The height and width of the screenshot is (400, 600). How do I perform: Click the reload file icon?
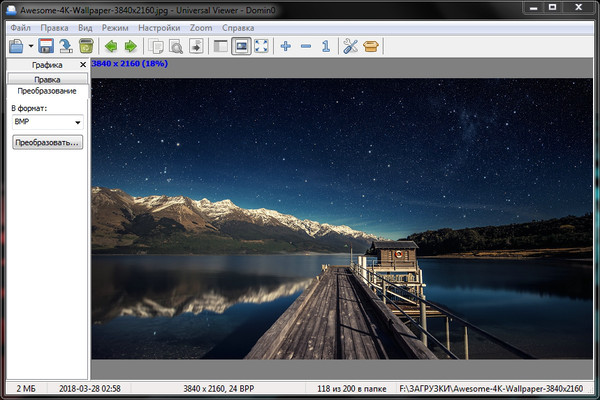(x=65, y=46)
